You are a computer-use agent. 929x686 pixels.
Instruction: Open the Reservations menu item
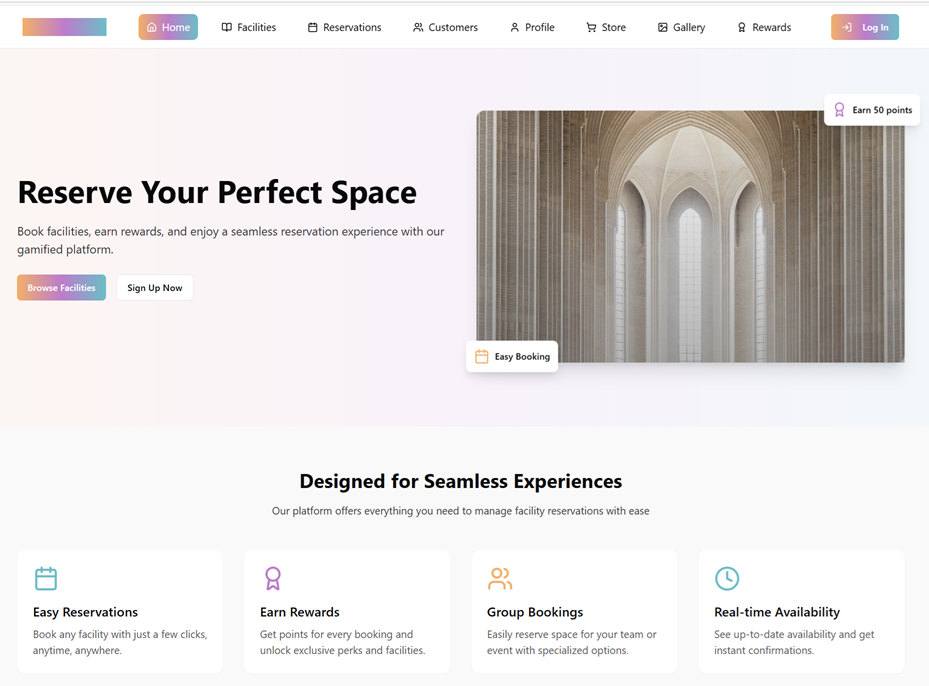pyautogui.click(x=344, y=27)
